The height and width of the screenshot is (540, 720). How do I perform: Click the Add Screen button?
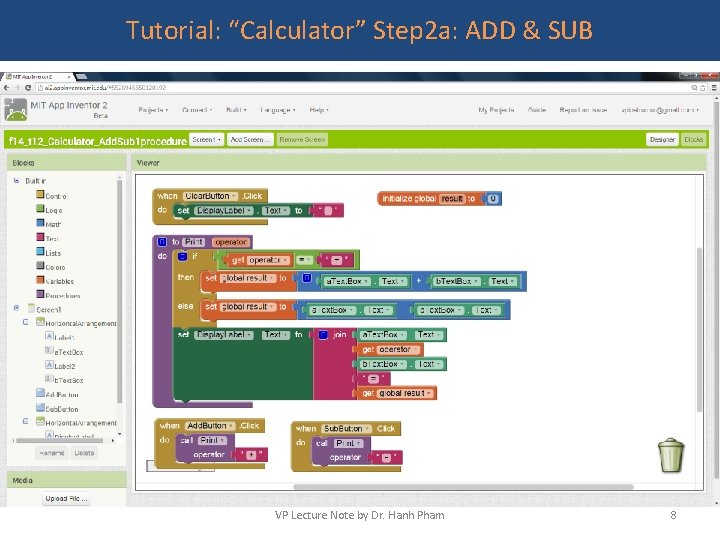[250, 140]
